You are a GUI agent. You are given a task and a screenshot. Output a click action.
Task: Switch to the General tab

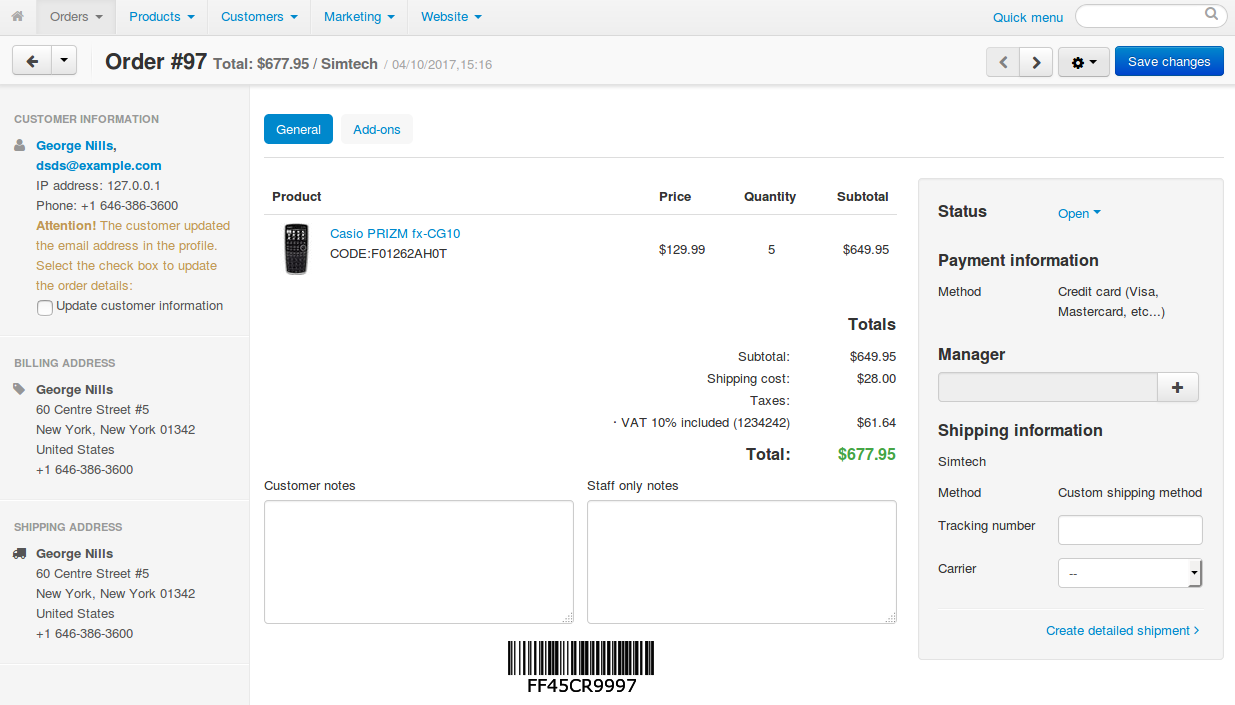pyautogui.click(x=298, y=129)
